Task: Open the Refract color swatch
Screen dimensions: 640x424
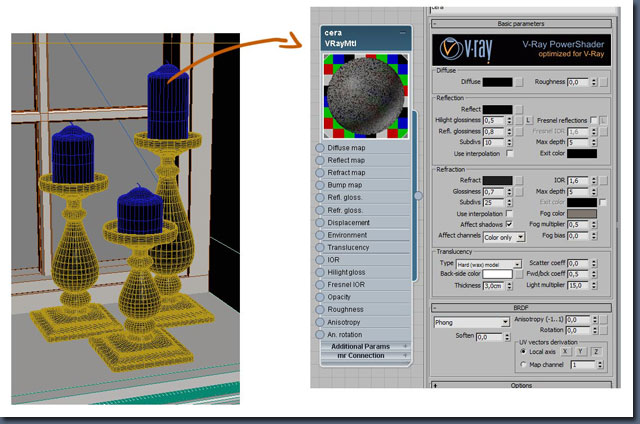Action: (498, 180)
